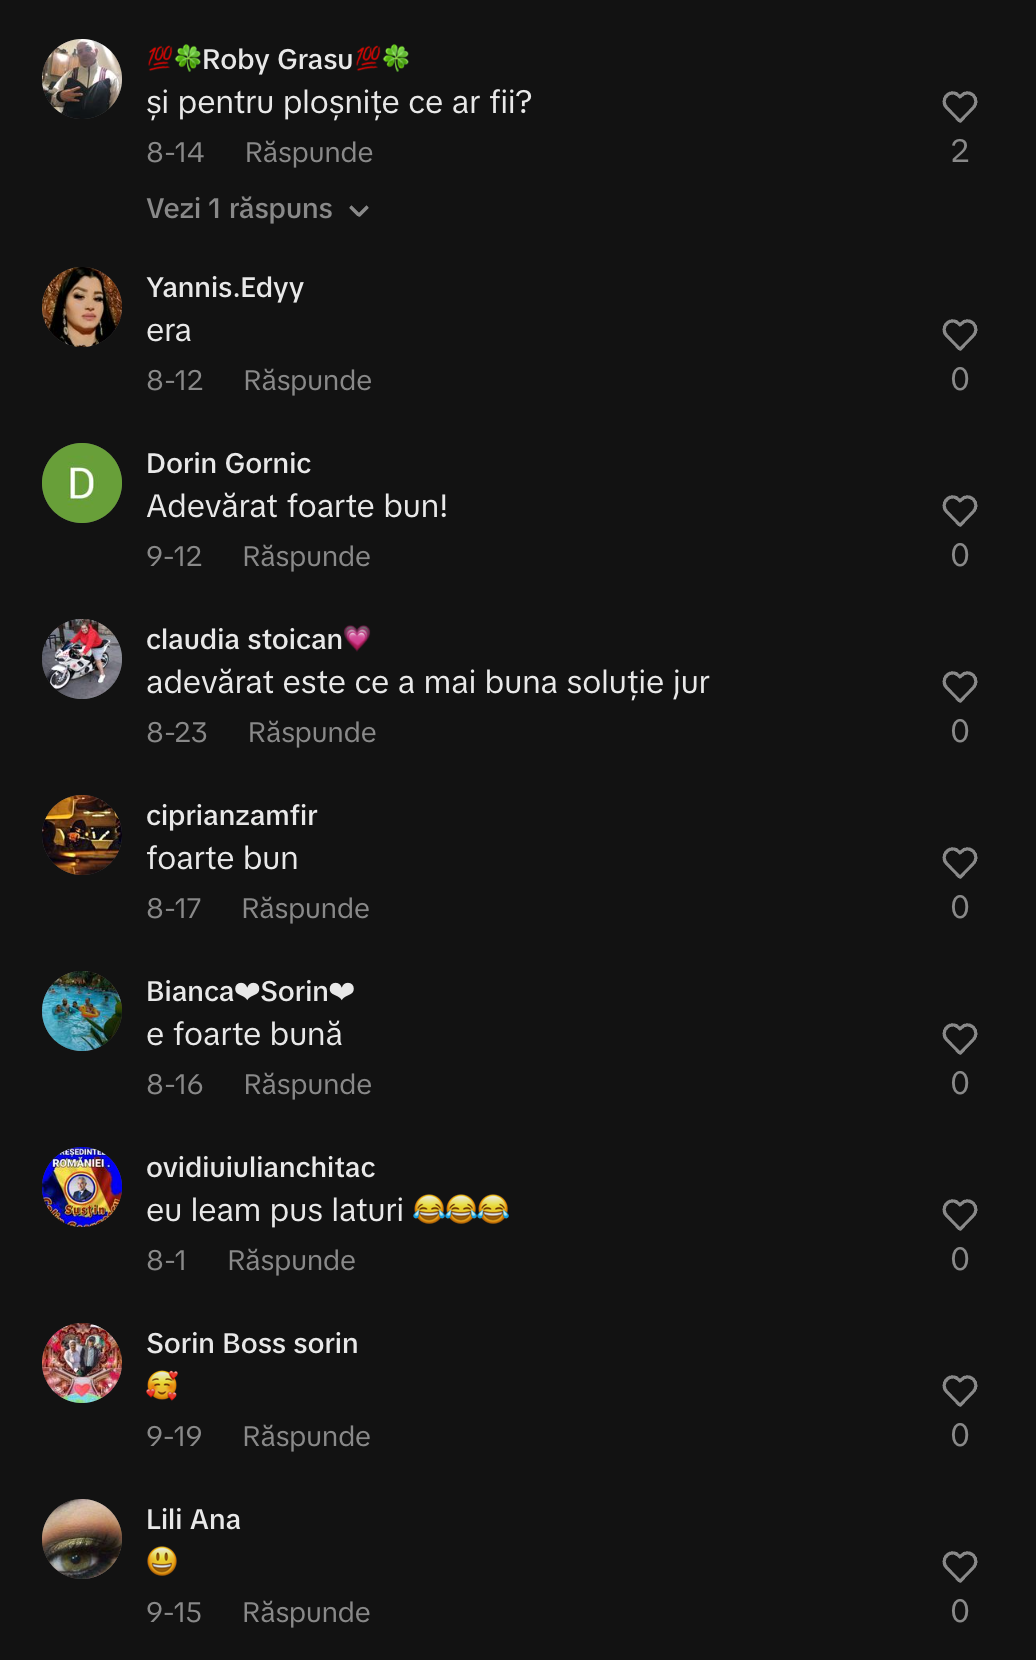
Task: Like Dorin Gornic's comment
Action: 959,511
